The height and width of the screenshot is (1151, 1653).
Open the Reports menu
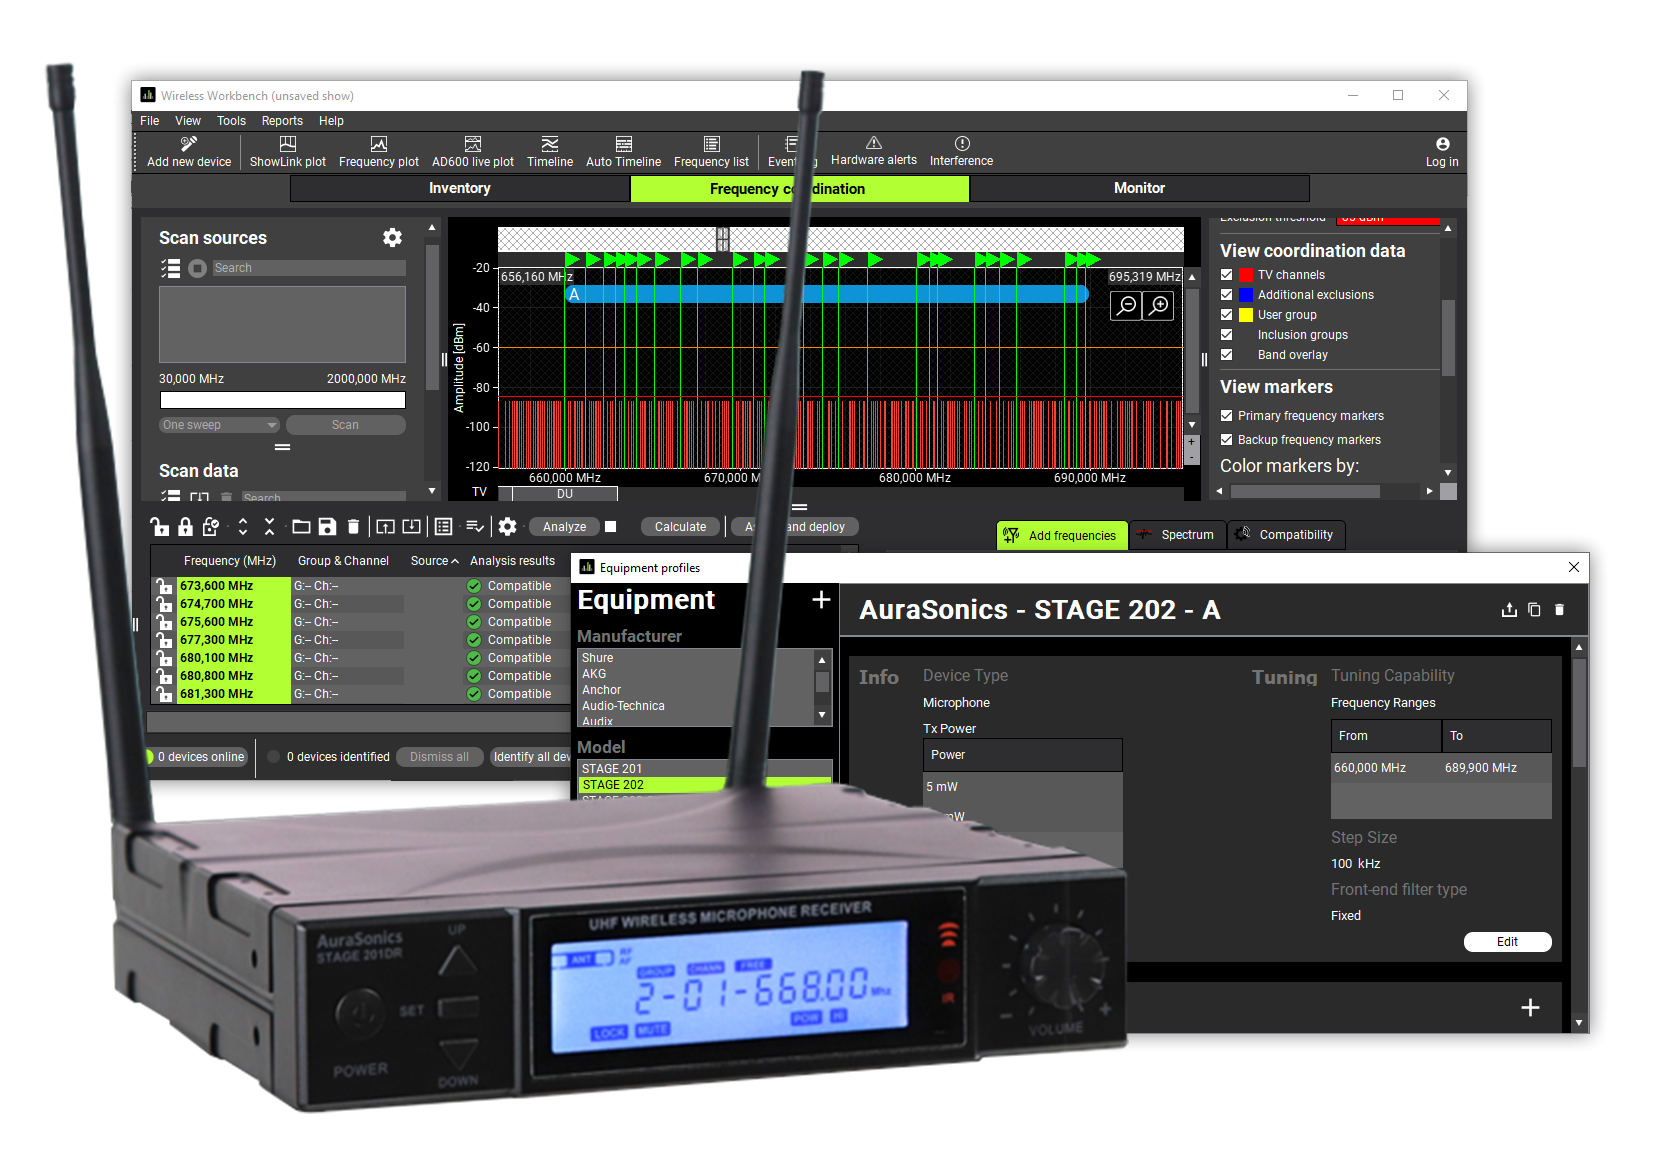click(x=282, y=120)
